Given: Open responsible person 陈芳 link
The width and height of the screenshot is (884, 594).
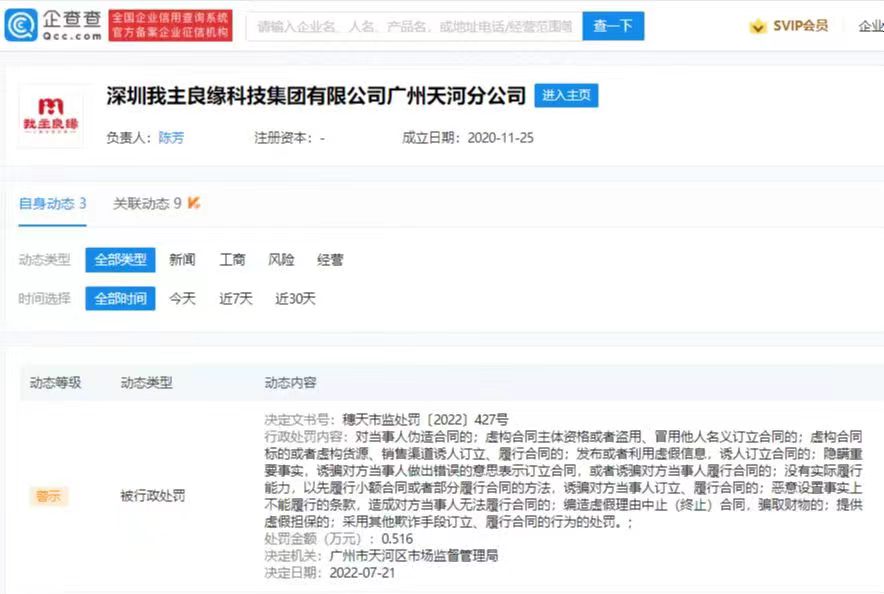Looking at the screenshot, I should (x=171, y=138).
